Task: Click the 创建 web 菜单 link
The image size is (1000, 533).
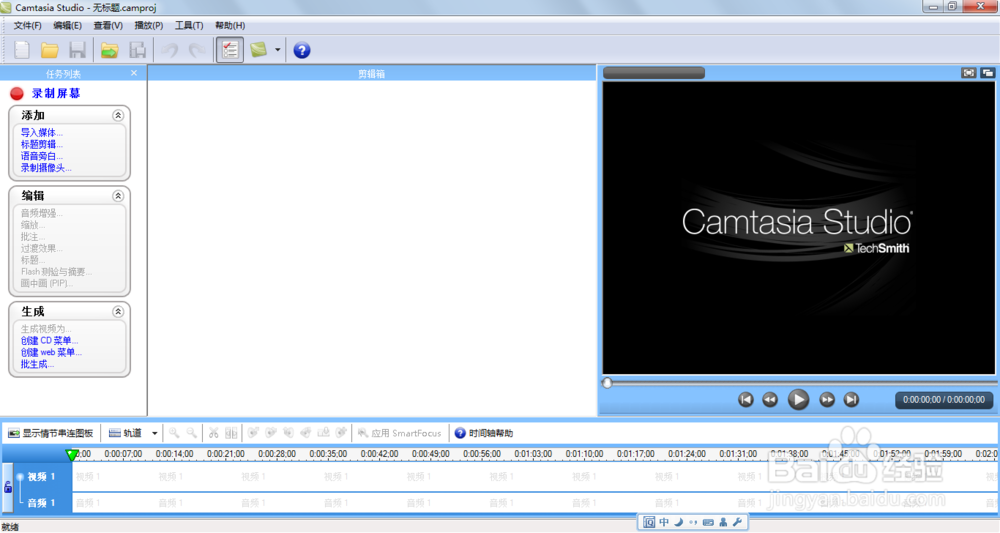Action: [51, 352]
